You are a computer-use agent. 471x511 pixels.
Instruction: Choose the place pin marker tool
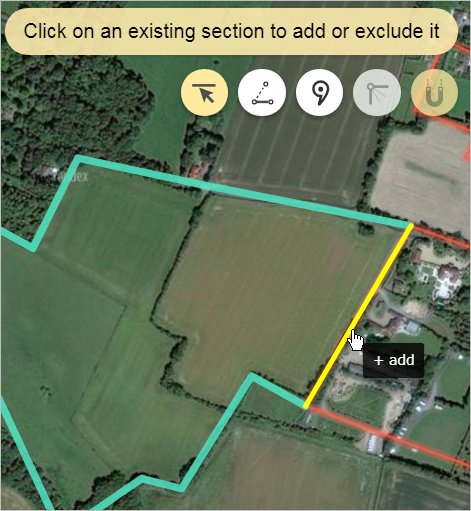(x=319, y=93)
